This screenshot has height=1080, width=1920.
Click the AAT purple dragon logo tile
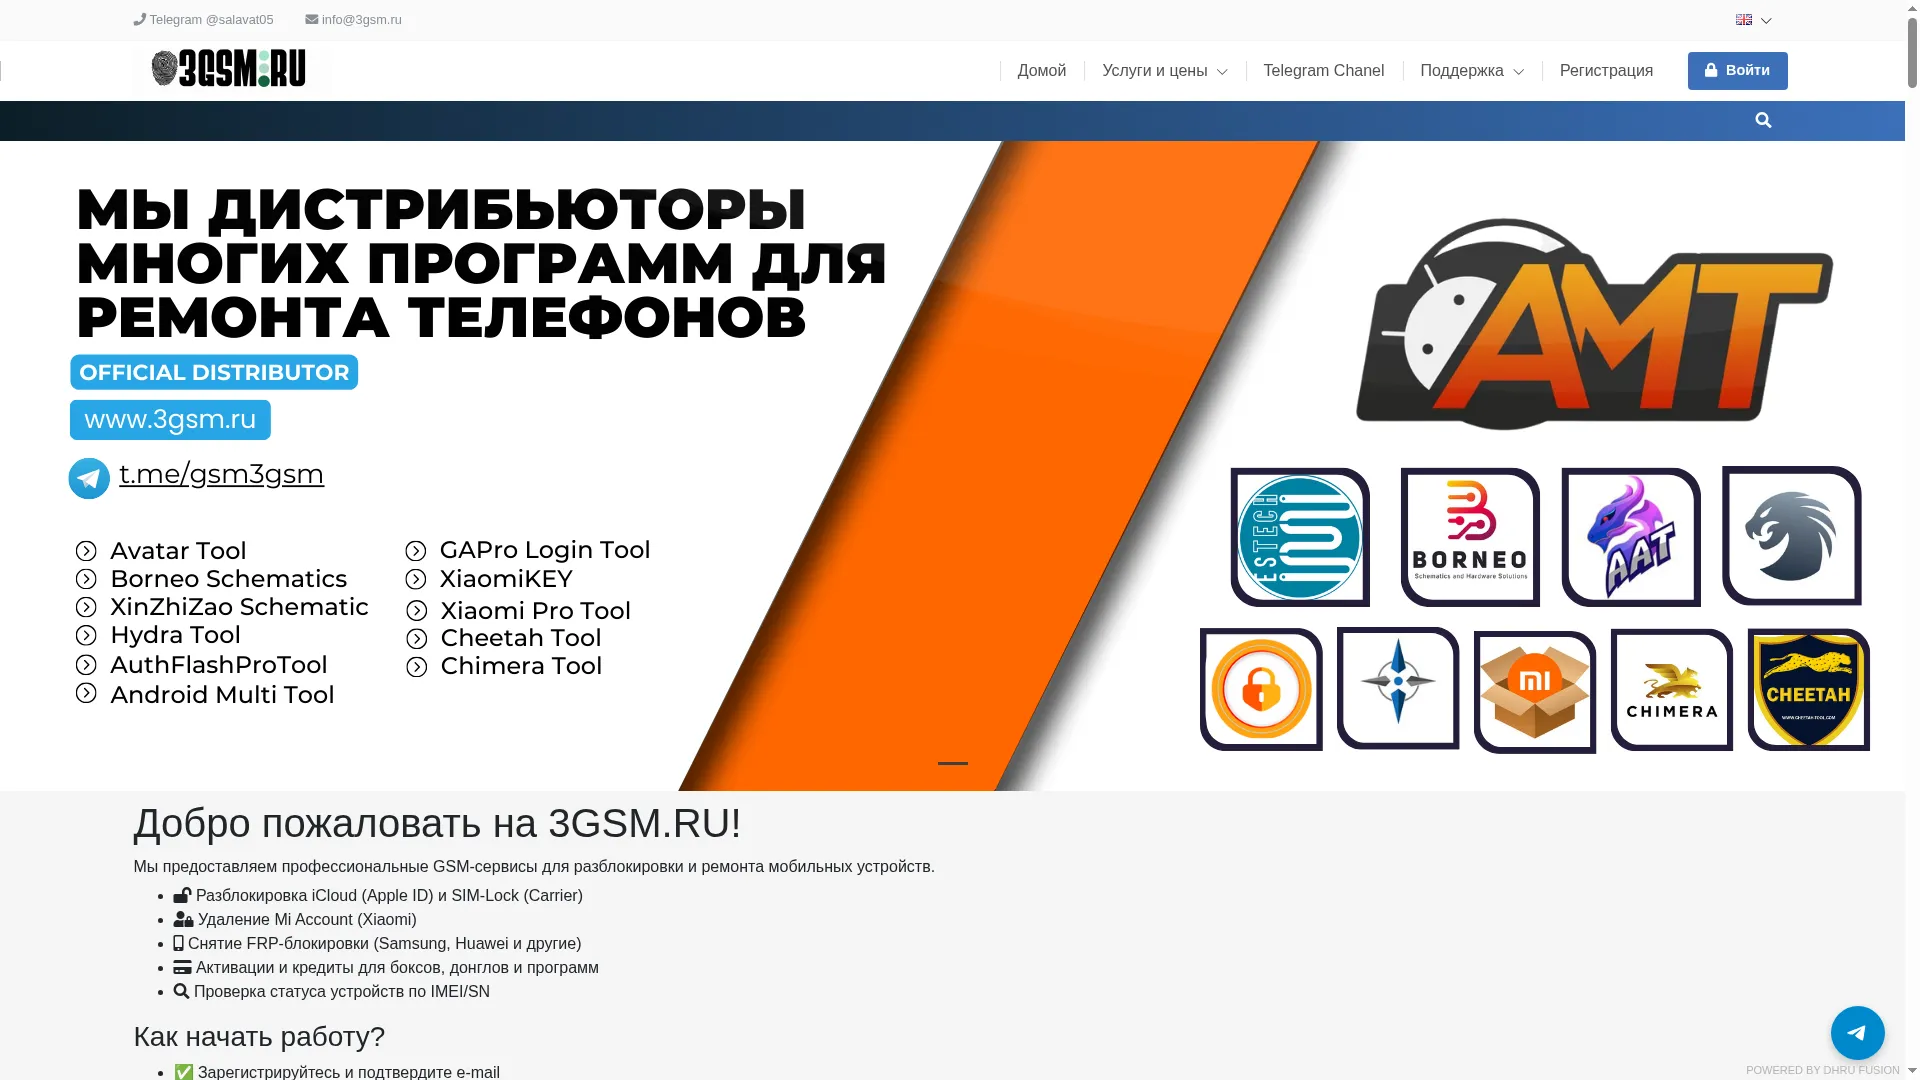(x=1631, y=537)
